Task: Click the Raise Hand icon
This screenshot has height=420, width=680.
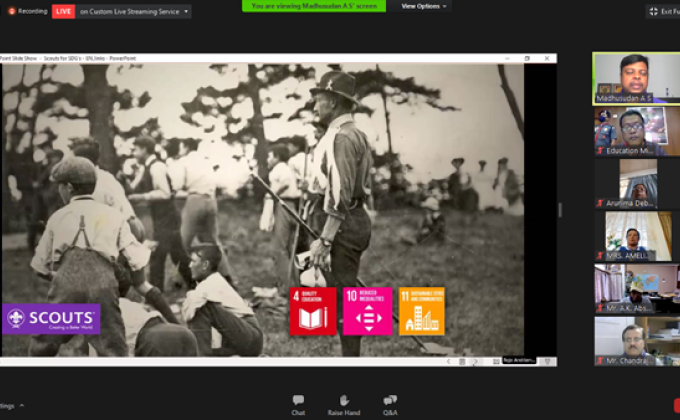Action: pyautogui.click(x=343, y=402)
